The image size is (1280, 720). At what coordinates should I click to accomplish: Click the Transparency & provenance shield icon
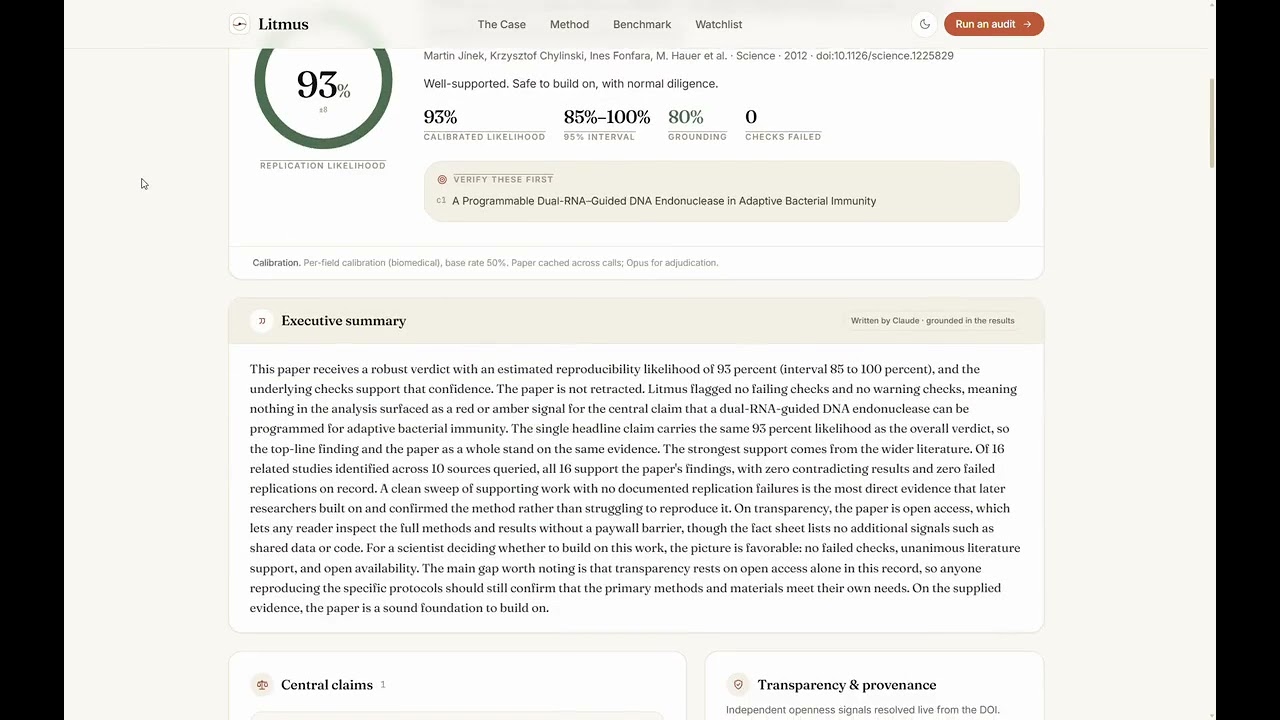738,685
